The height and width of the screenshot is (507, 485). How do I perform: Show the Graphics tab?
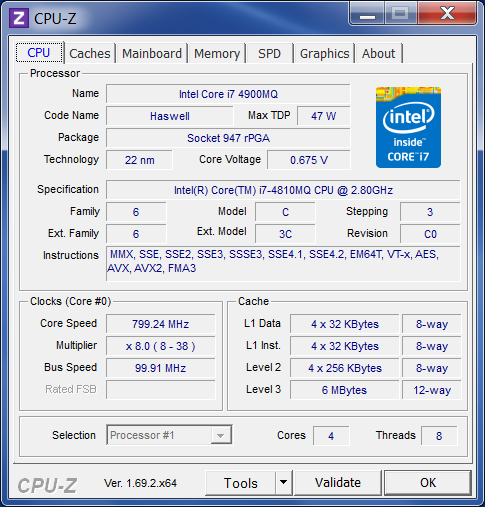[x=324, y=53]
